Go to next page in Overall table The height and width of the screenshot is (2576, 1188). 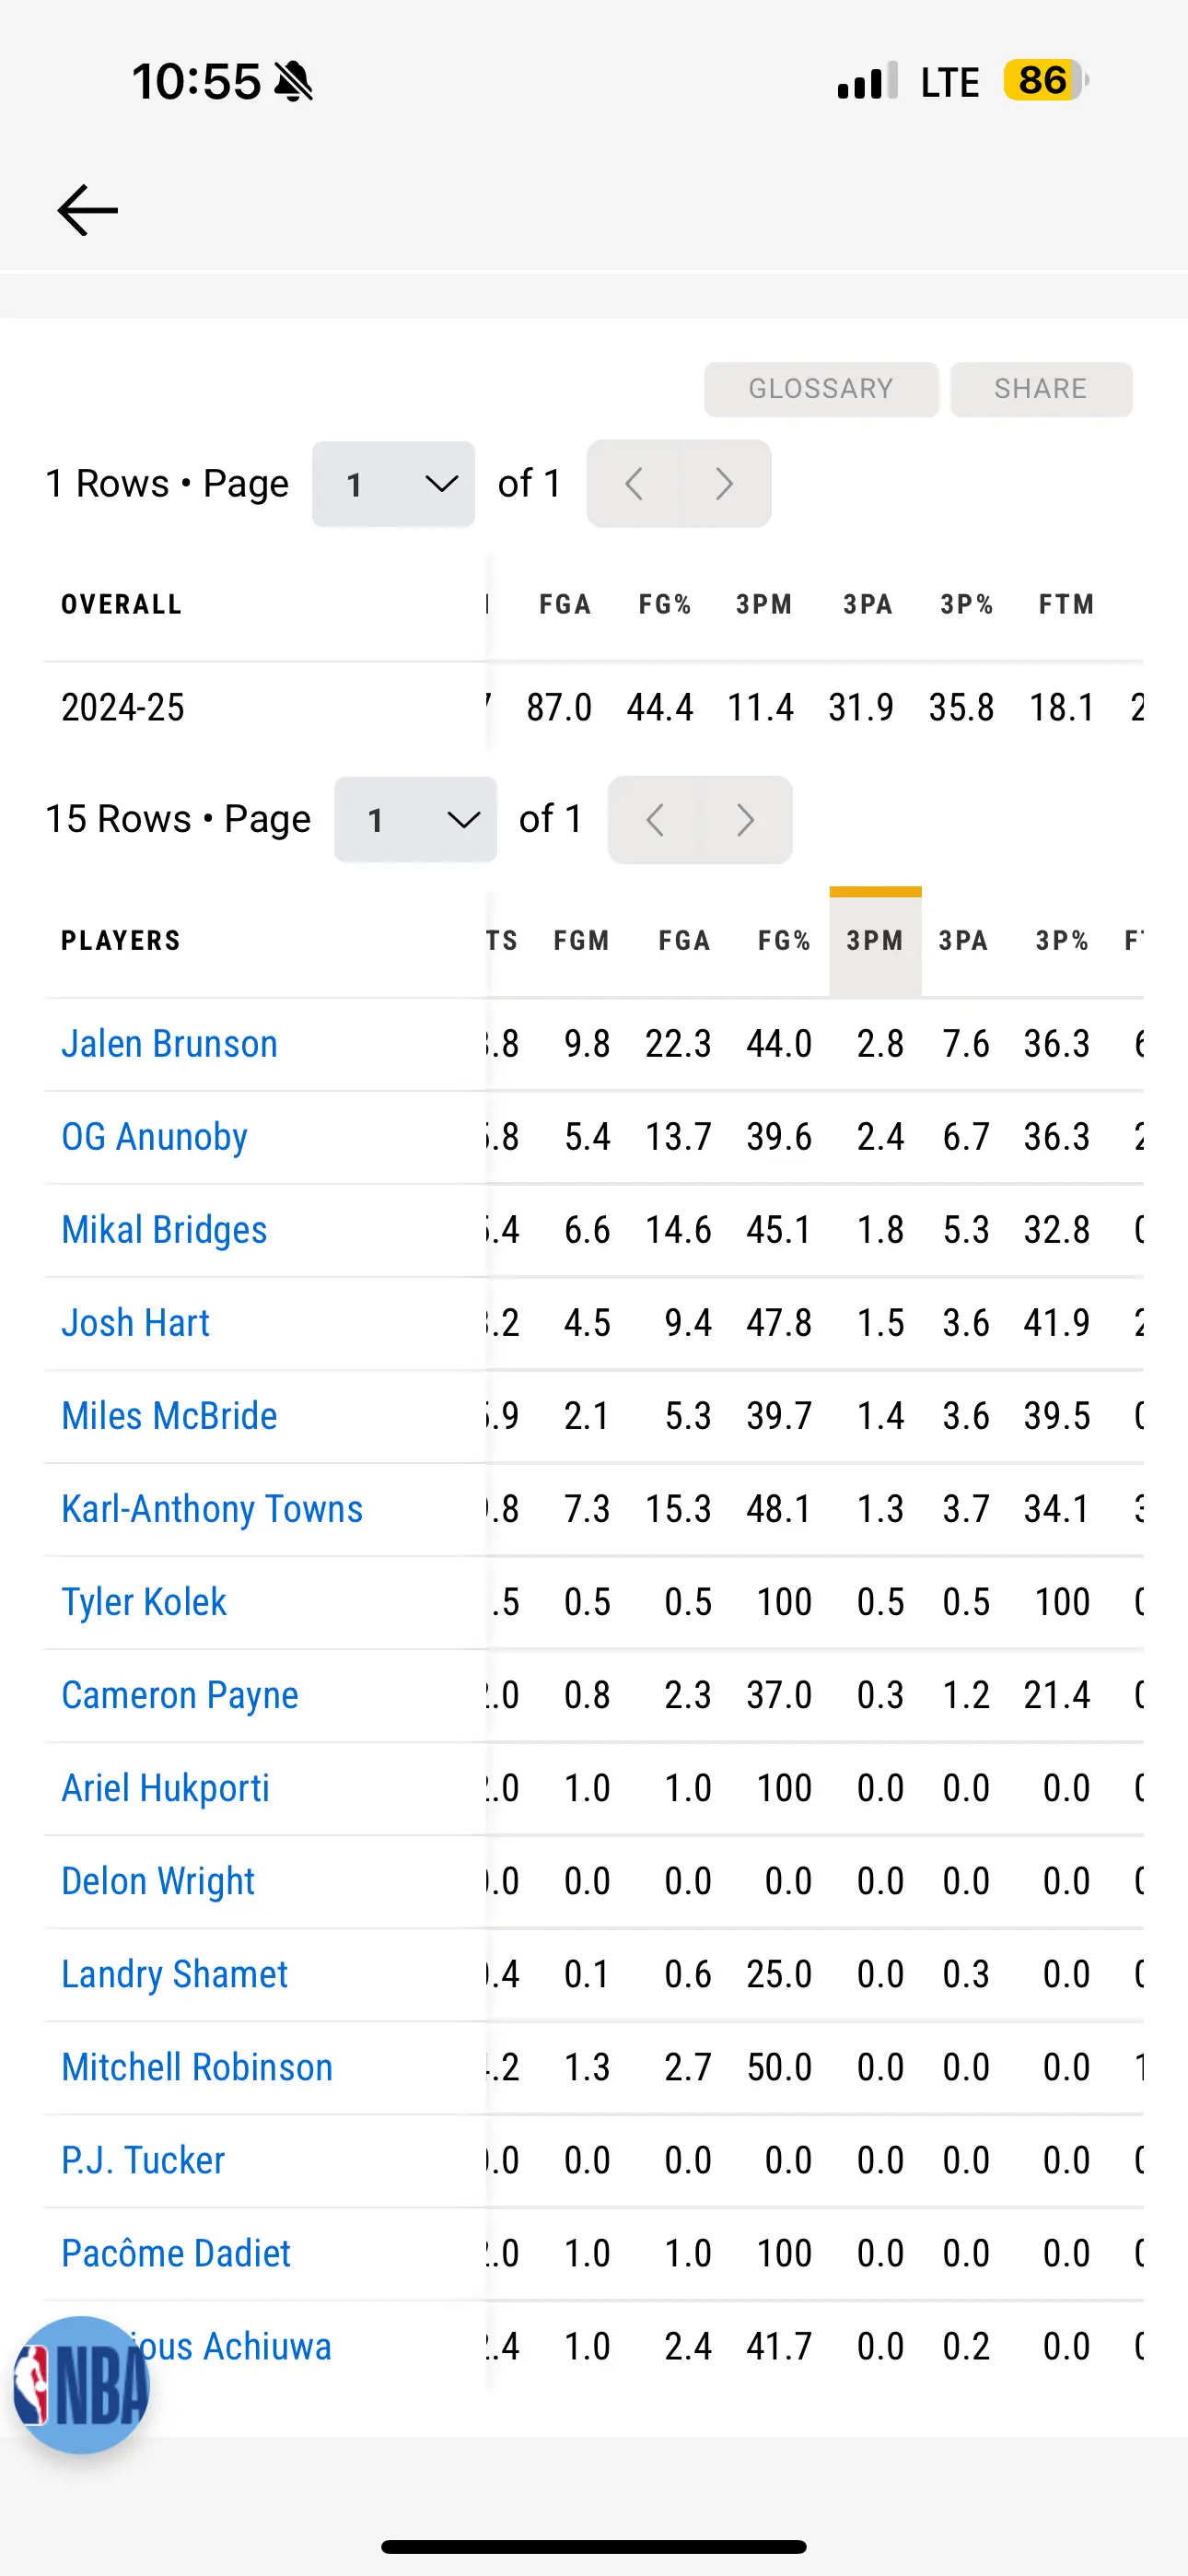(725, 484)
